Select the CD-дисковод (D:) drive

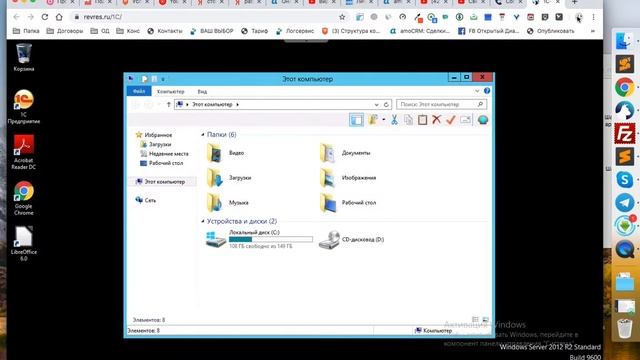click(351, 240)
